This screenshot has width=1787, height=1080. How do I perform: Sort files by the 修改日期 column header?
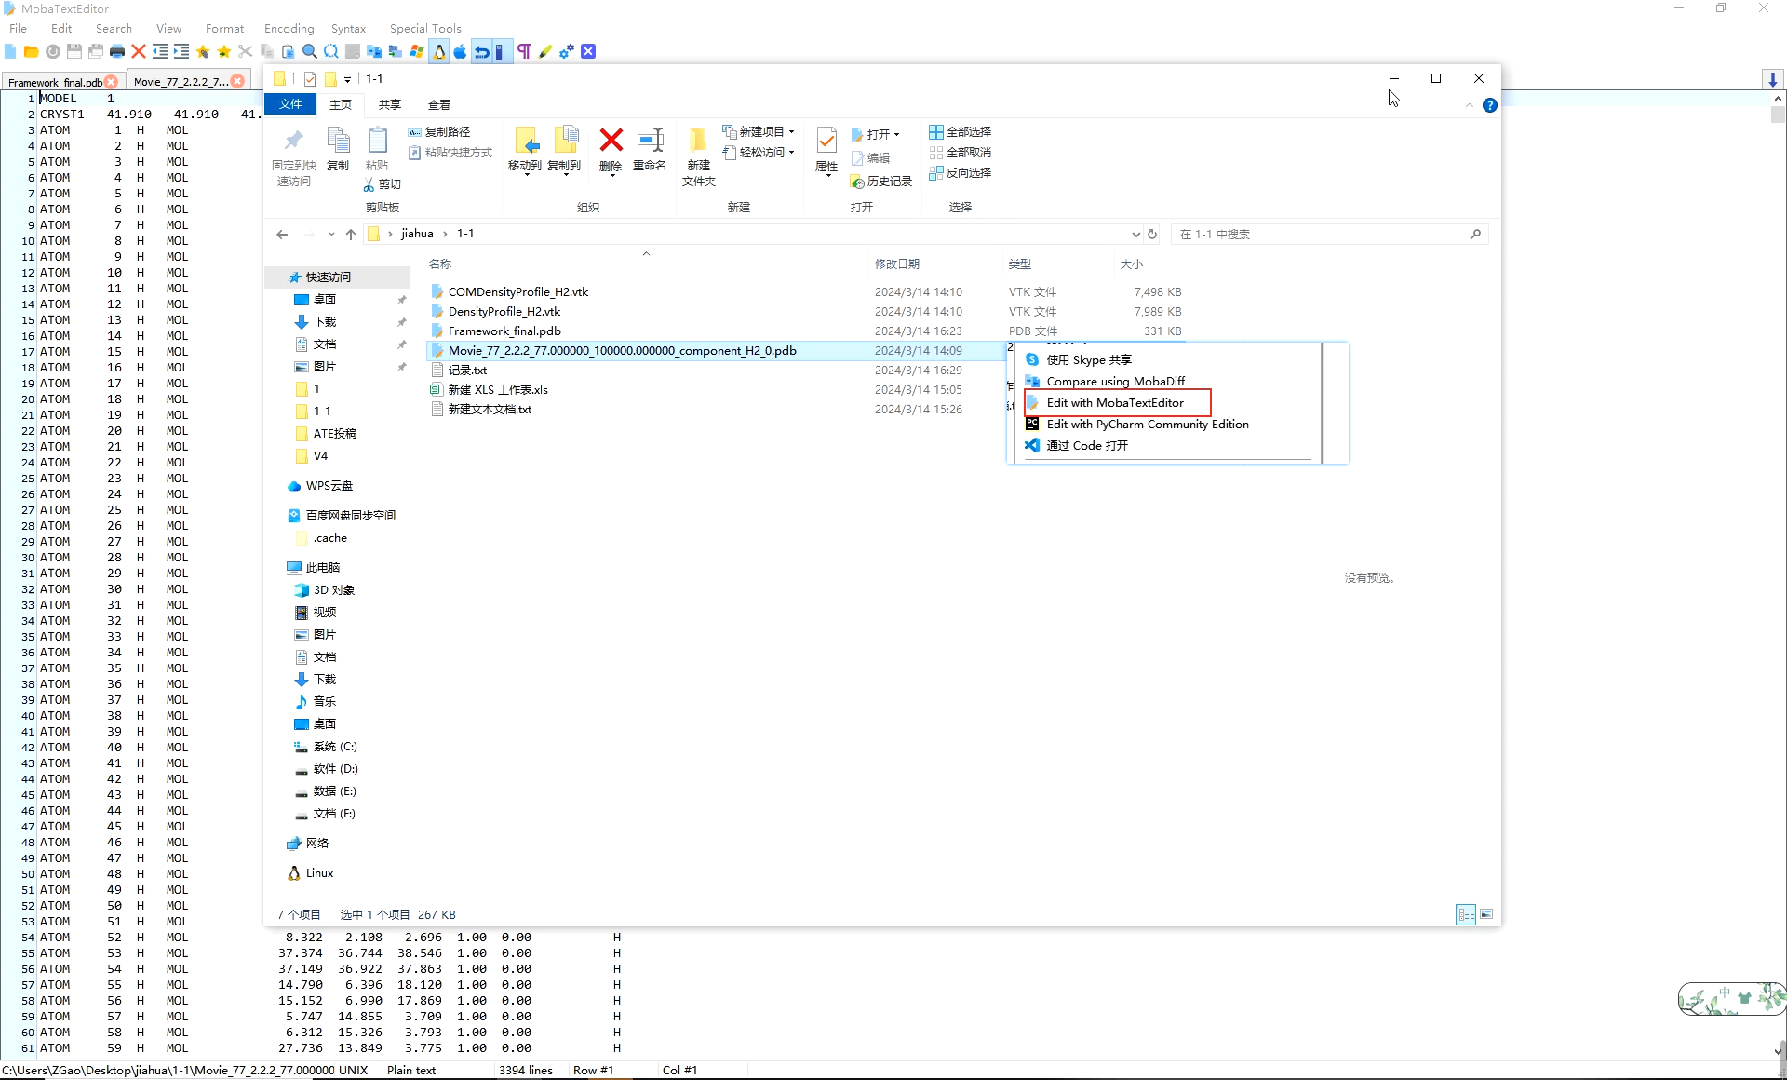click(x=898, y=264)
